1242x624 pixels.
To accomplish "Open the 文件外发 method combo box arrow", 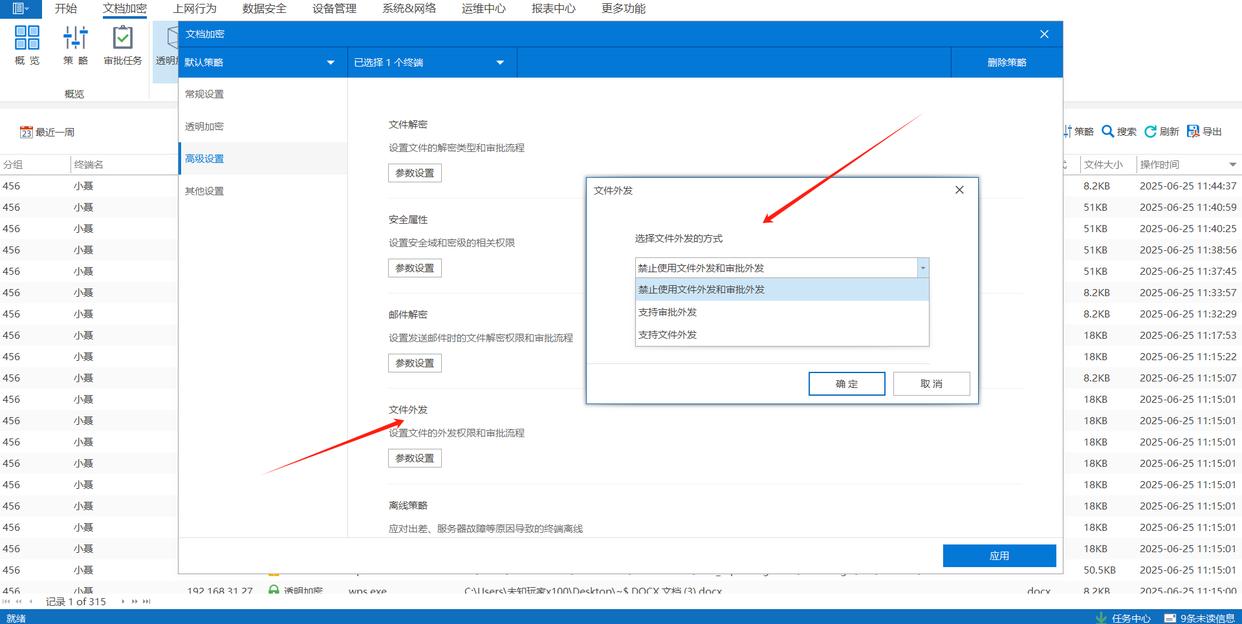I will point(923,268).
